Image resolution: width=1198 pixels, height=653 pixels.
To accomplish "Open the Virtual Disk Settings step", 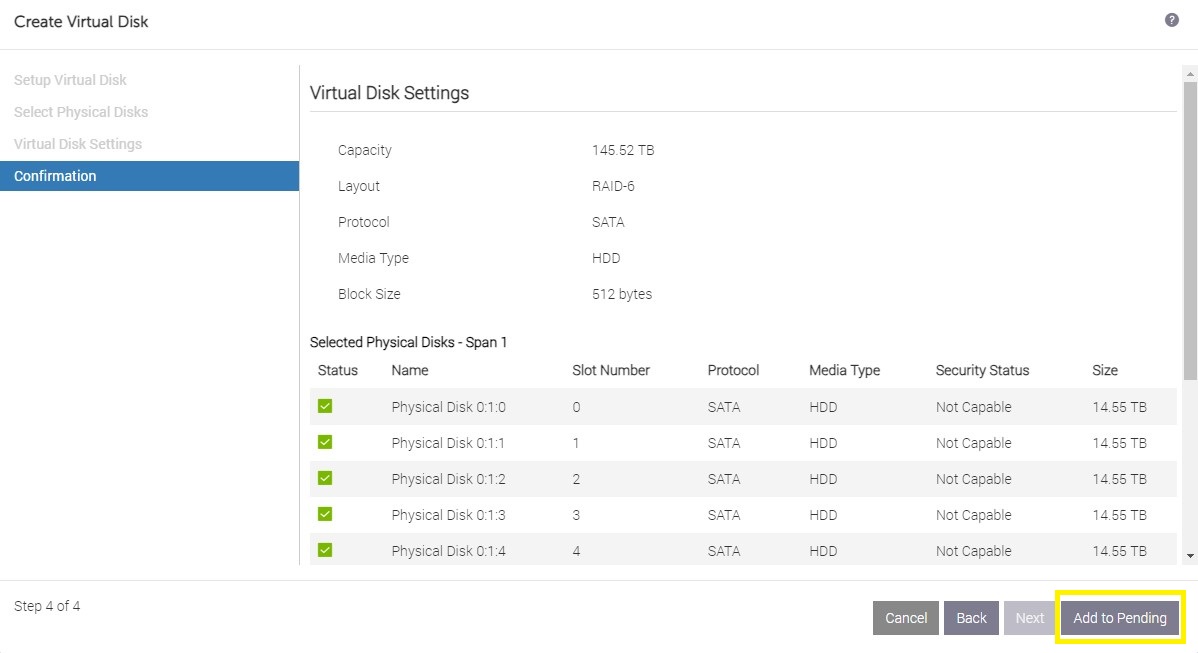I will (78, 144).
